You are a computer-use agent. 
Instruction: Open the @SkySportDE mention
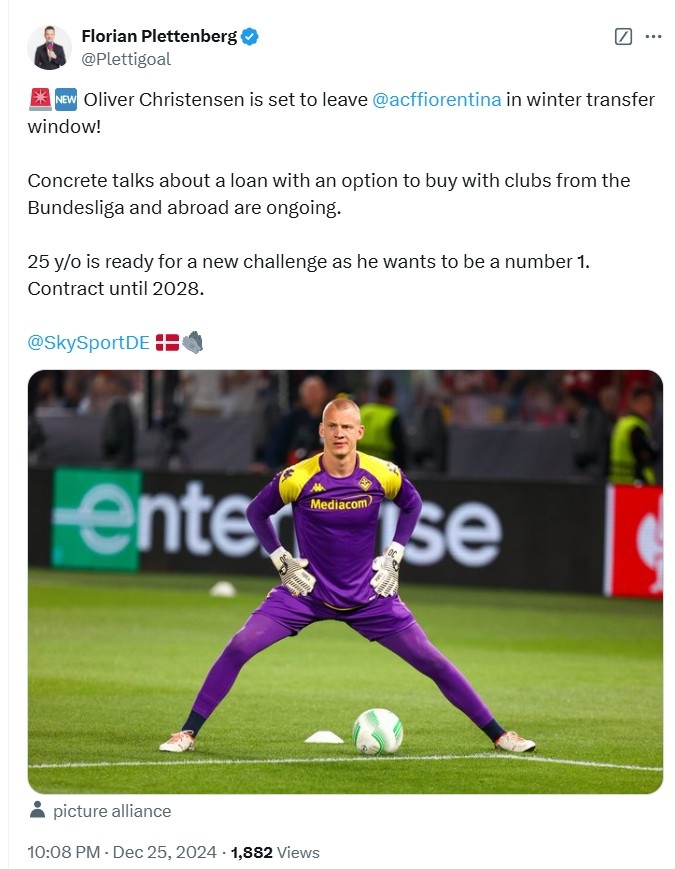click(88, 342)
